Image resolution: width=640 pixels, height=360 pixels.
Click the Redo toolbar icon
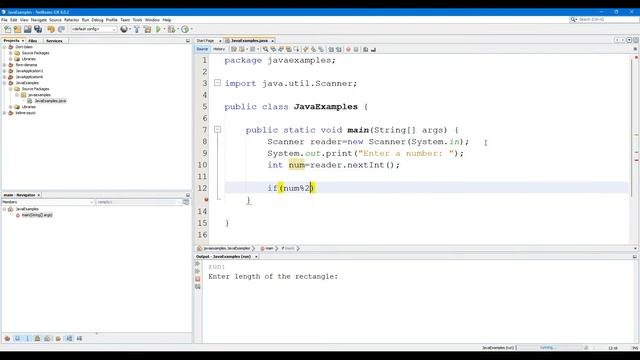coord(61,29)
